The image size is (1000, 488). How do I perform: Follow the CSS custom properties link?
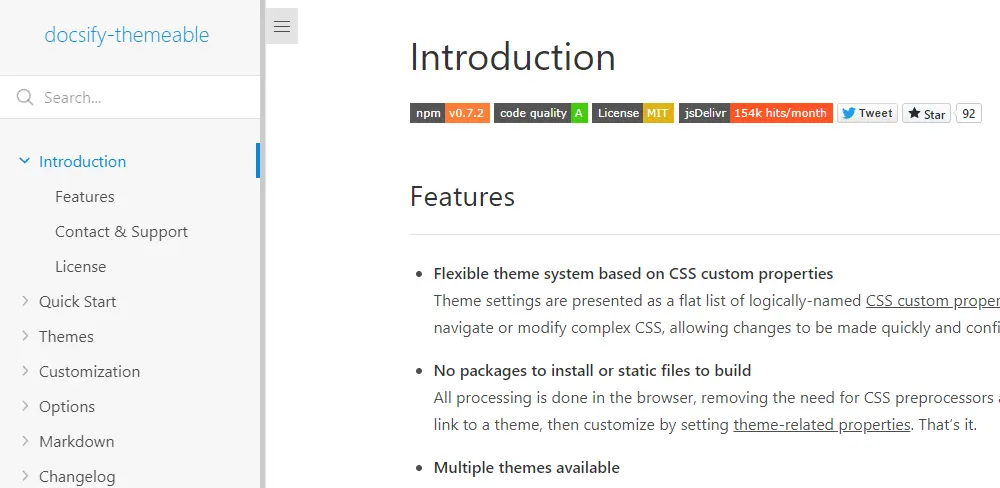tap(932, 300)
